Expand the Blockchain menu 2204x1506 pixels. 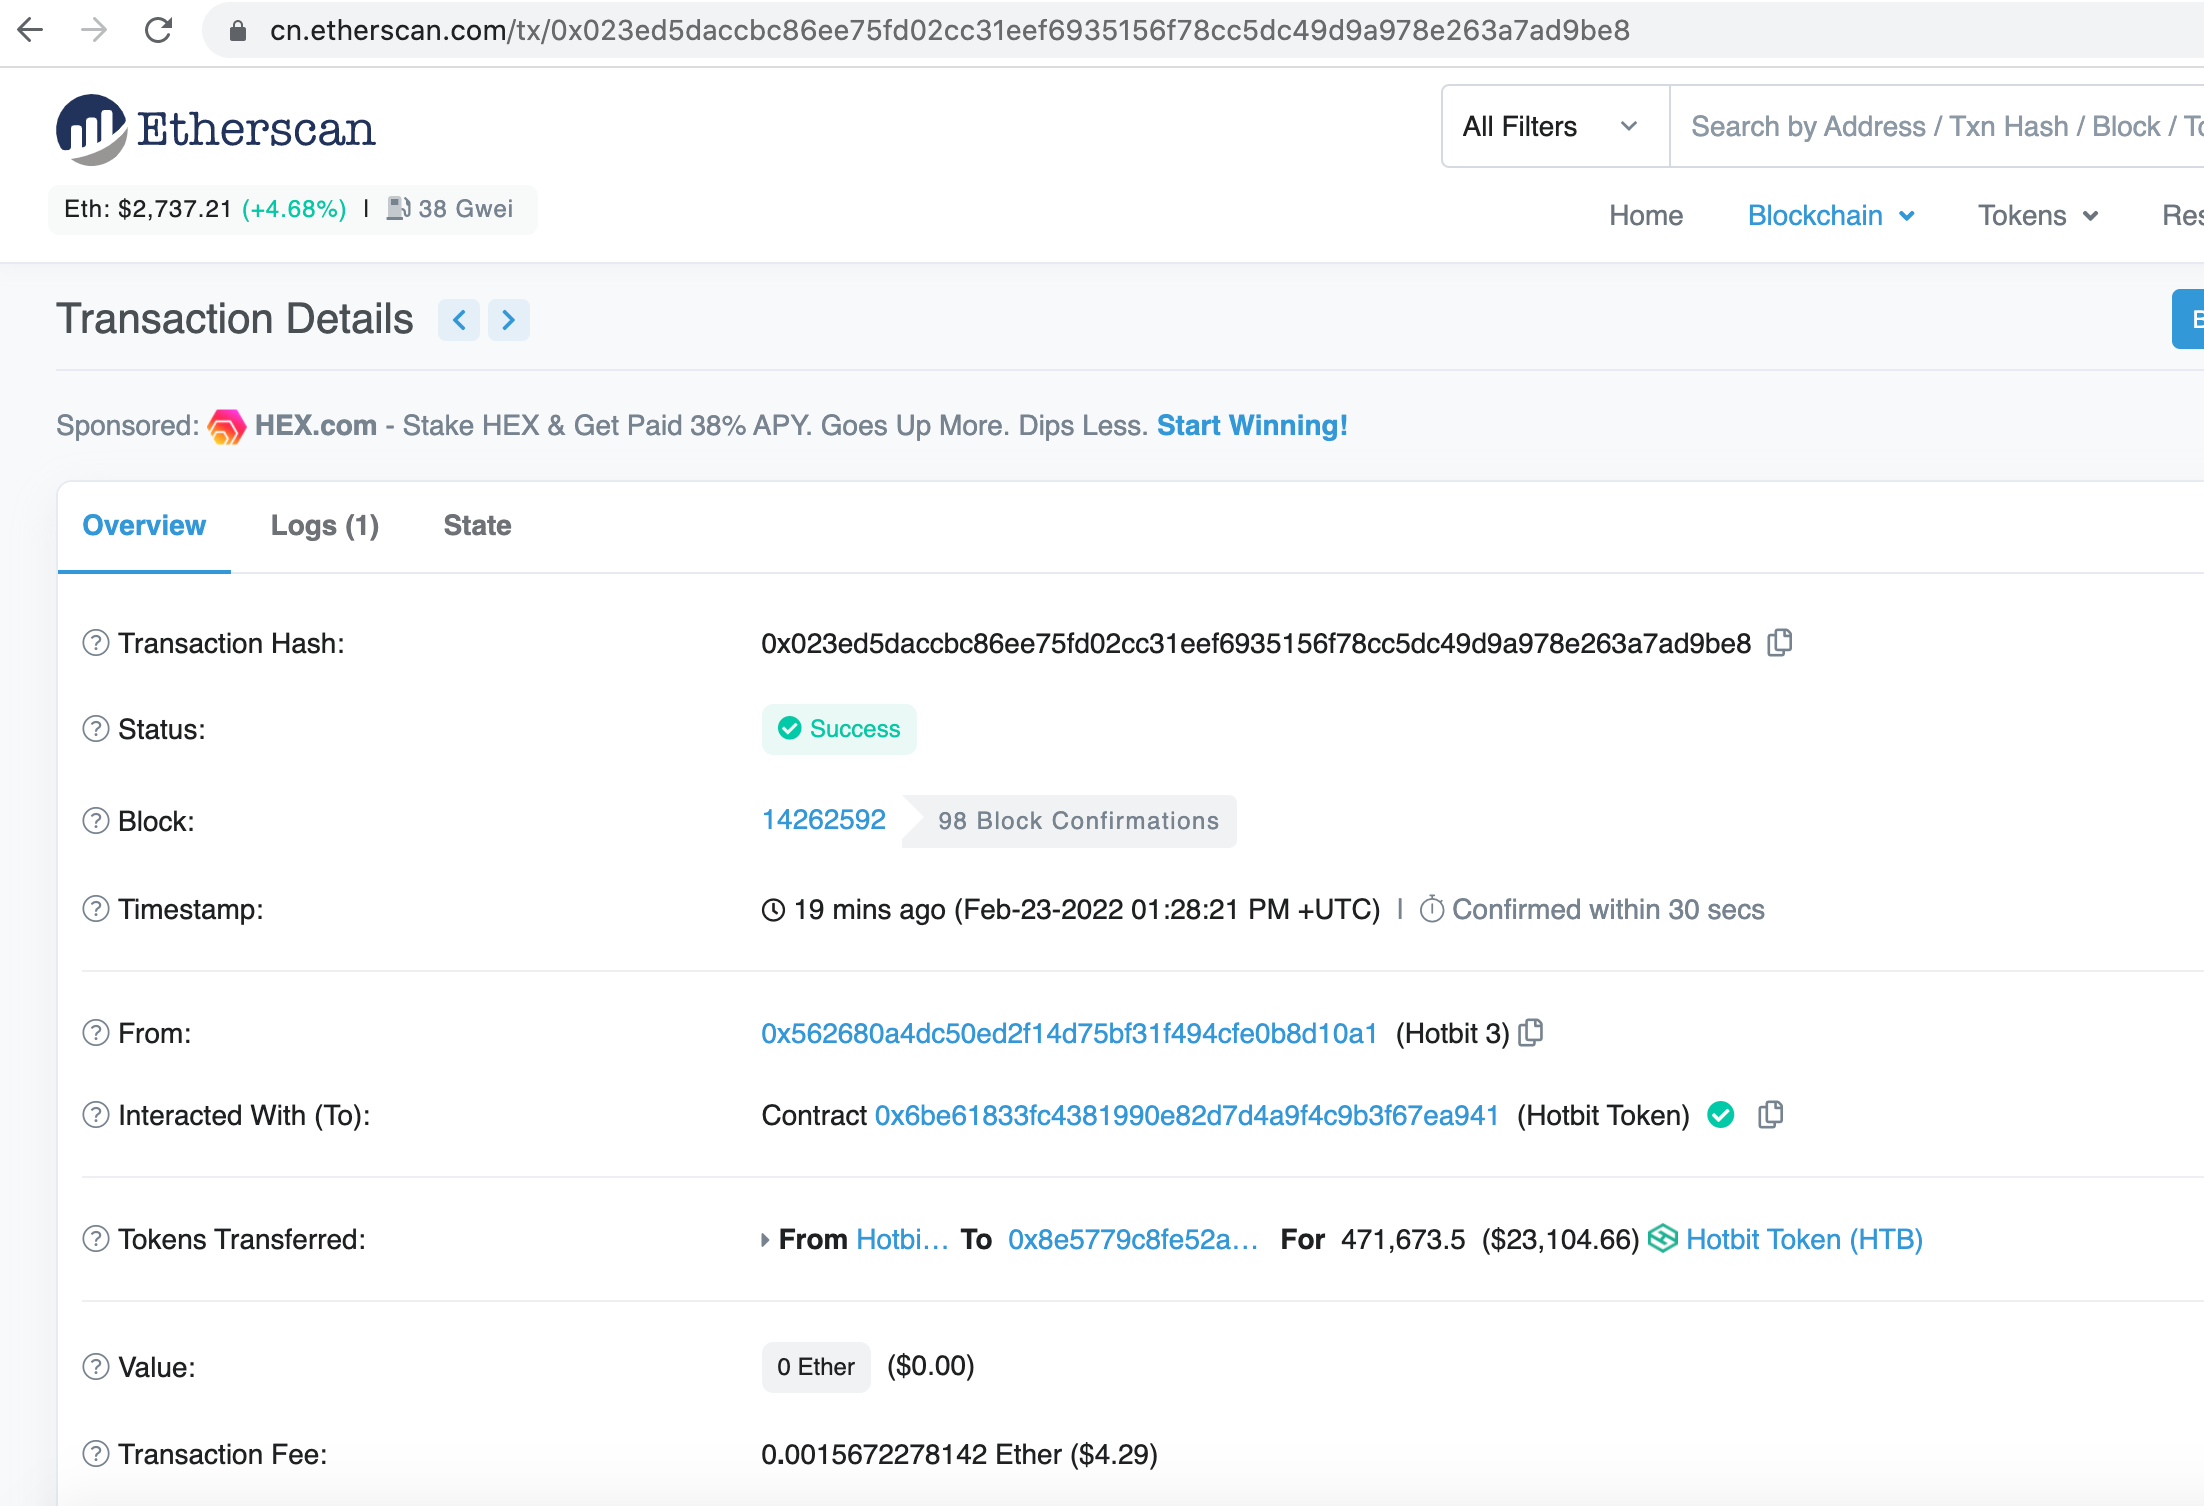pos(1830,216)
